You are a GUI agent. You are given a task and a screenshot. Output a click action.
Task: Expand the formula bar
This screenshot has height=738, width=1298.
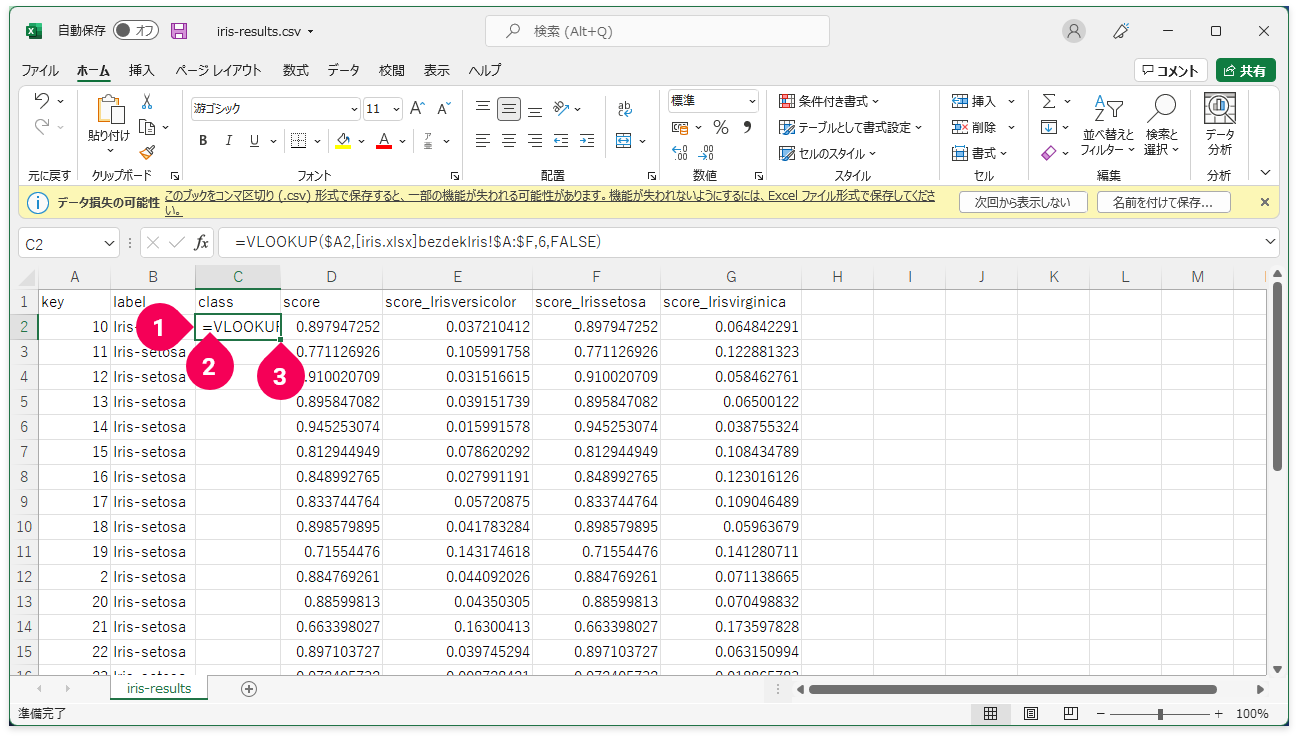[1271, 242]
